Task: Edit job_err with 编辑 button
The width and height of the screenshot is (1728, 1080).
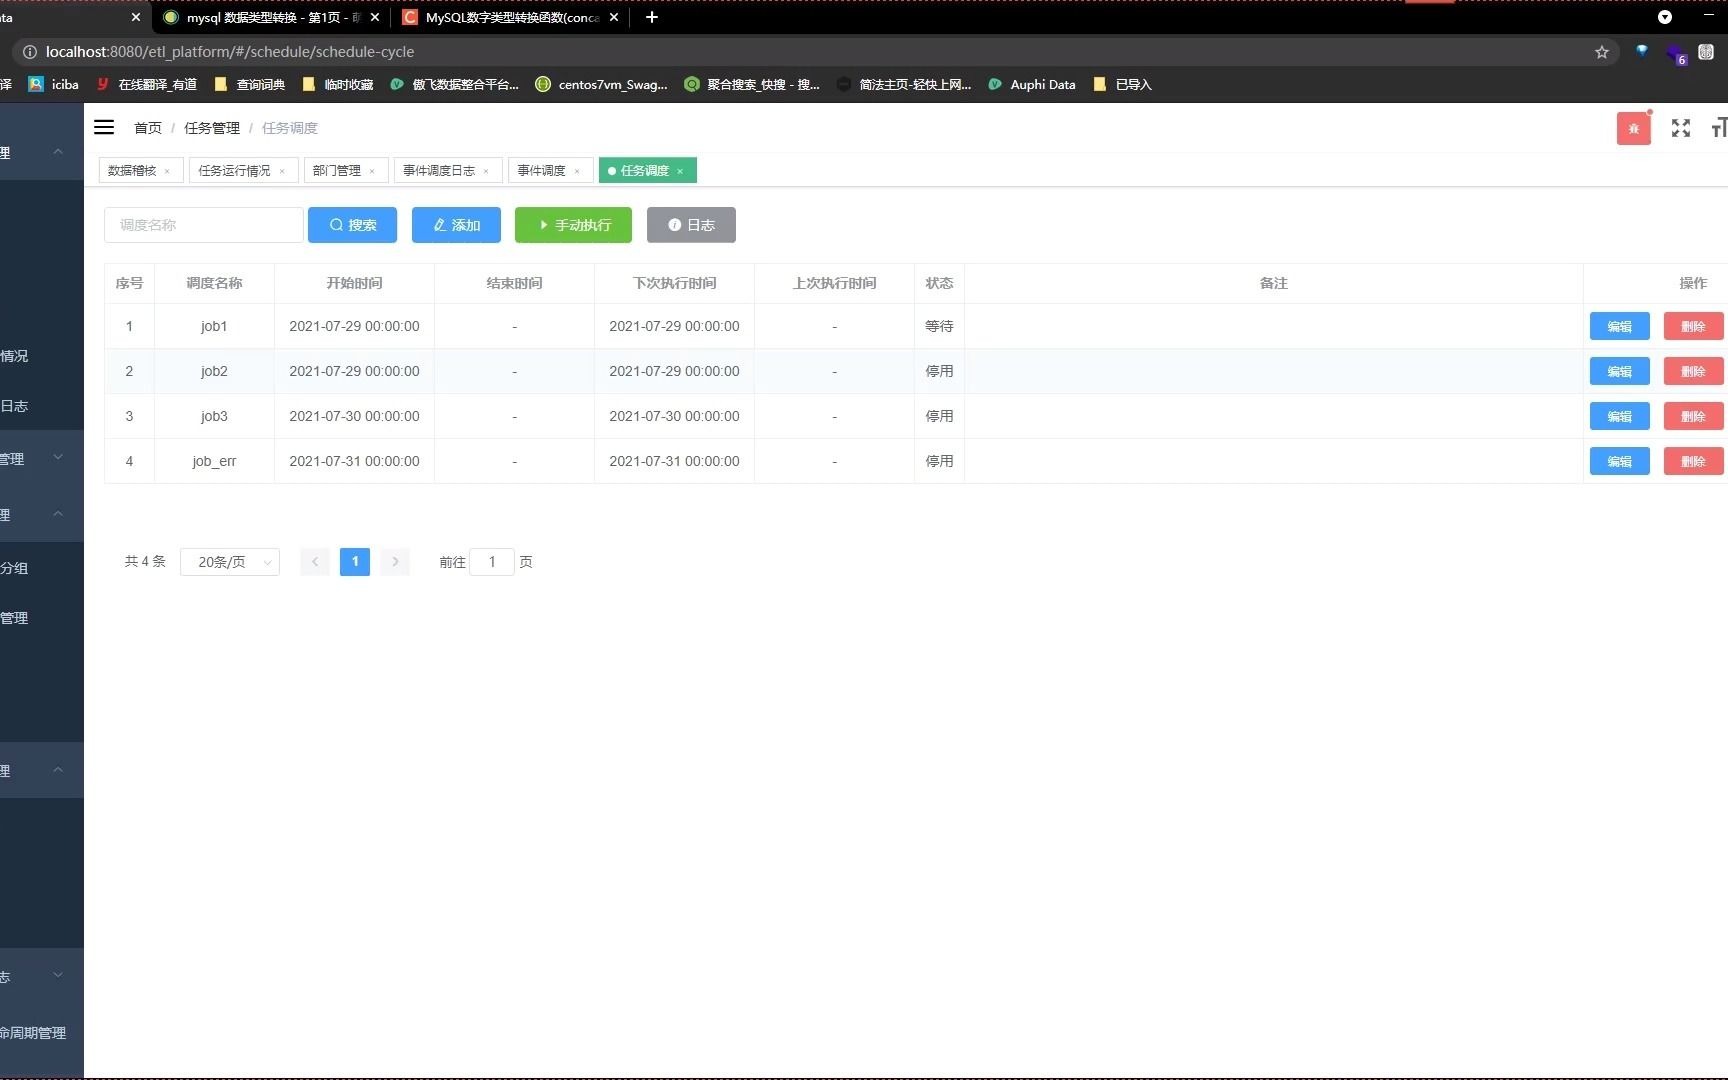Action: pos(1619,461)
